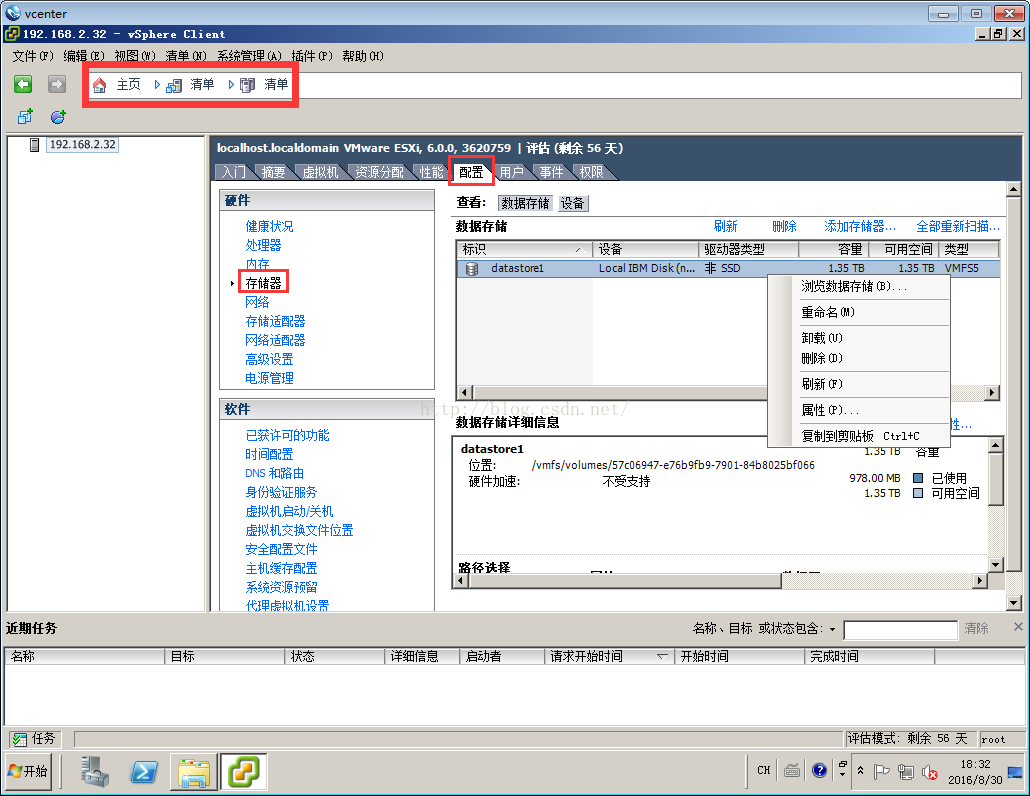Click the Tasks icon in status bar
The height and width of the screenshot is (796, 1030).
coord(20,739)
